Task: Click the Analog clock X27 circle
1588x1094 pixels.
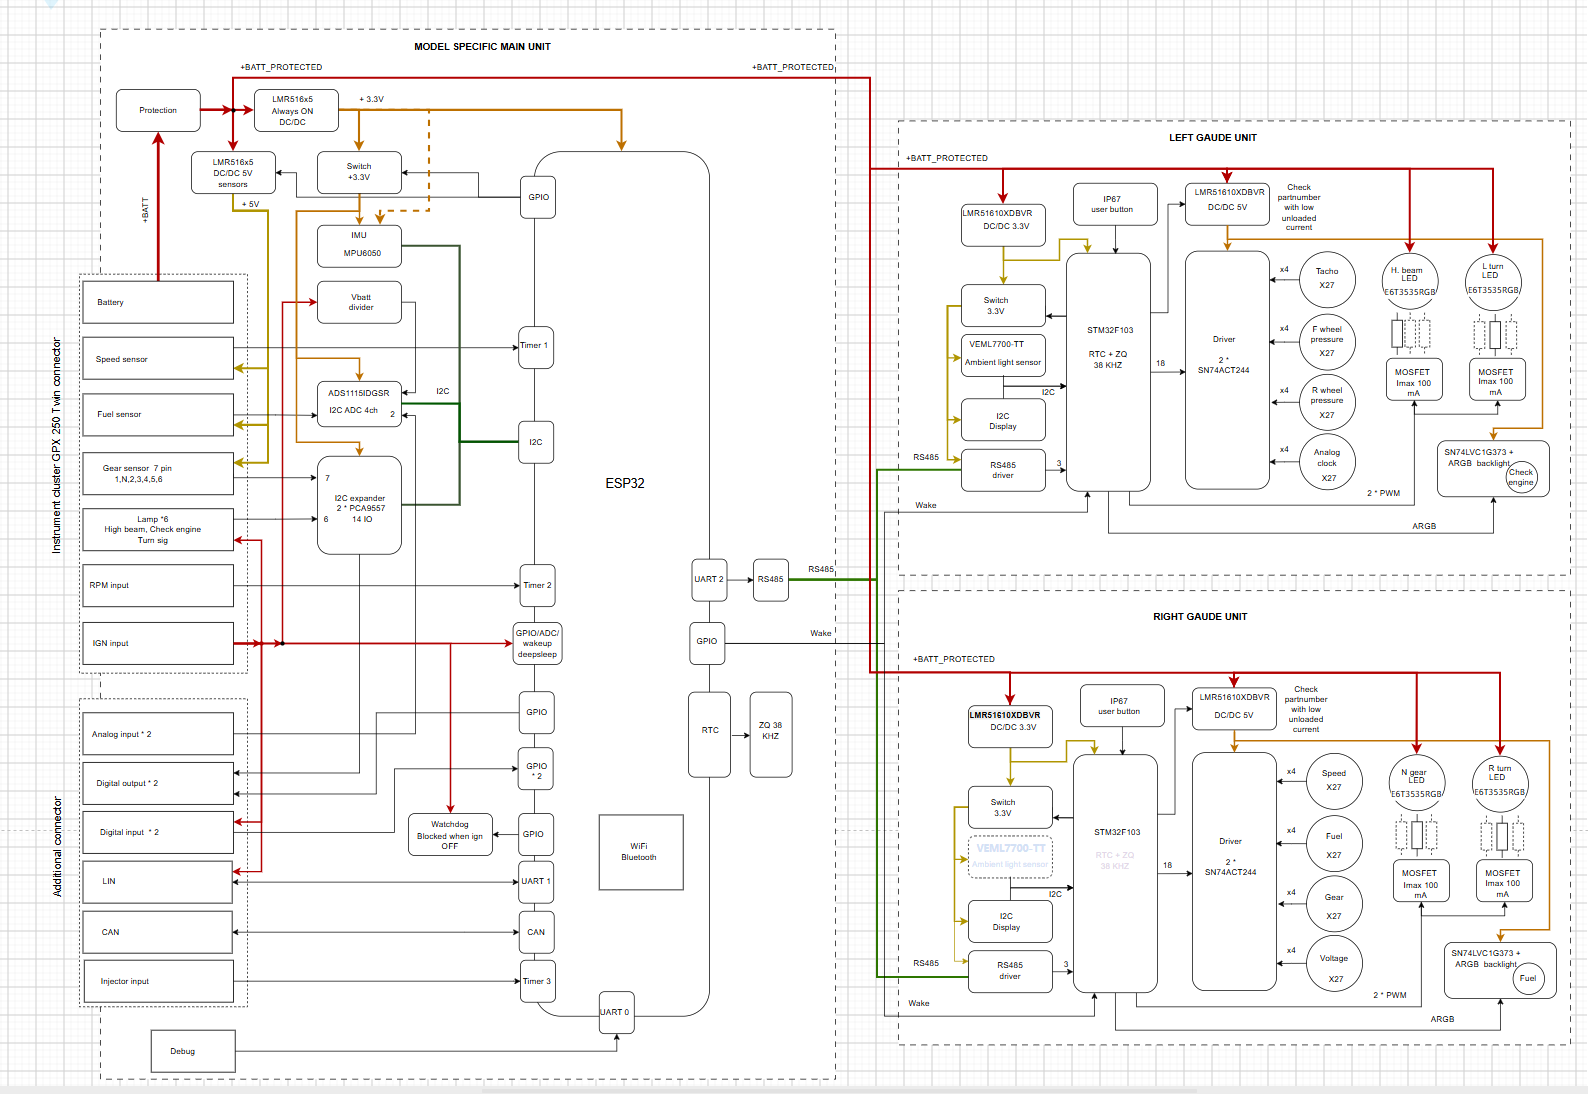Action: (x=1327, y=462)
